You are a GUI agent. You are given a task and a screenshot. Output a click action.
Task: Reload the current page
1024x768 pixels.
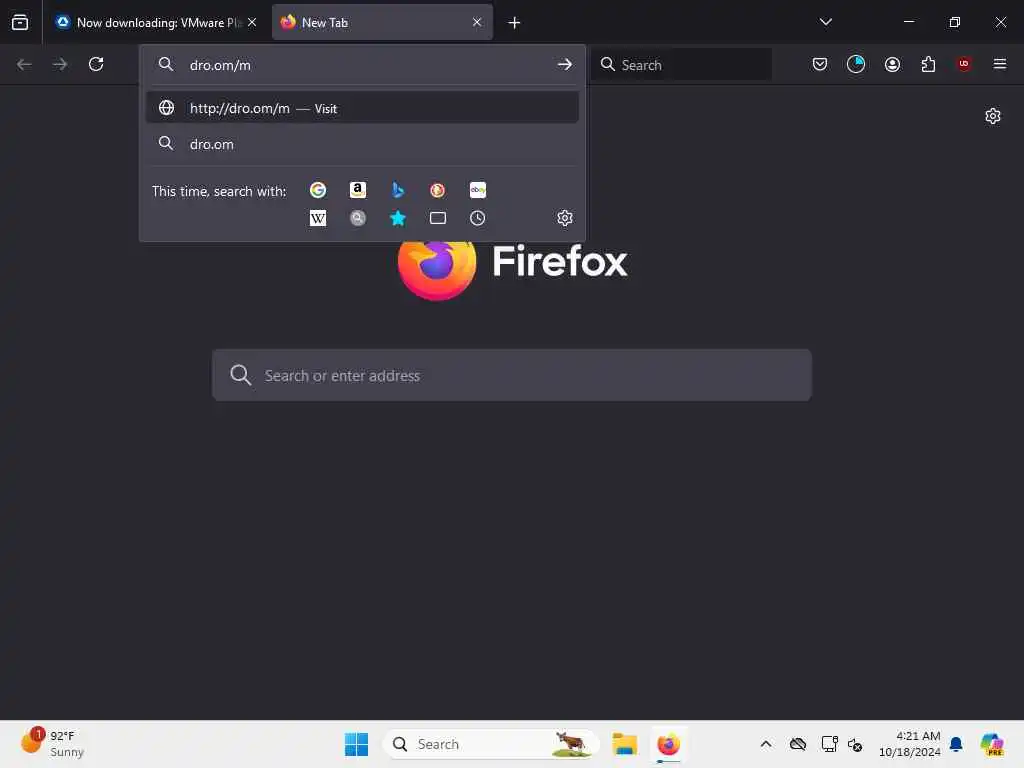click(96, 64)
